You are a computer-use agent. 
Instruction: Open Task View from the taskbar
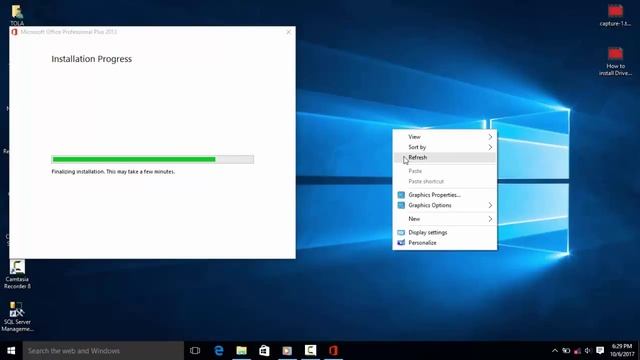pyautogui.click(x=195, y=351)
